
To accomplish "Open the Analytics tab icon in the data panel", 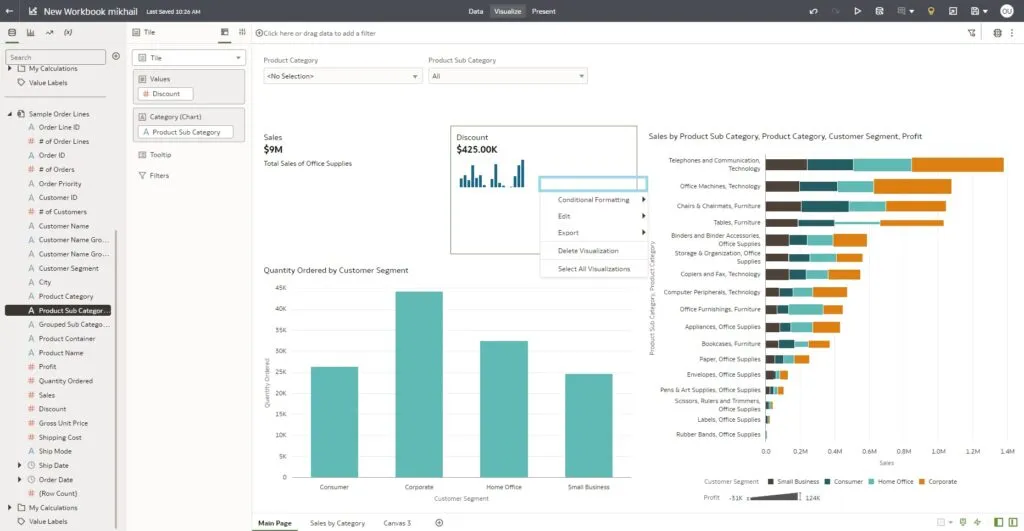I will [x=49, y=32].
